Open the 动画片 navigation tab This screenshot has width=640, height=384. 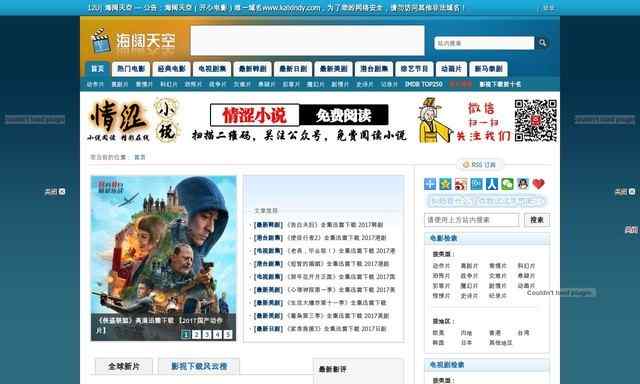point(451,69)
